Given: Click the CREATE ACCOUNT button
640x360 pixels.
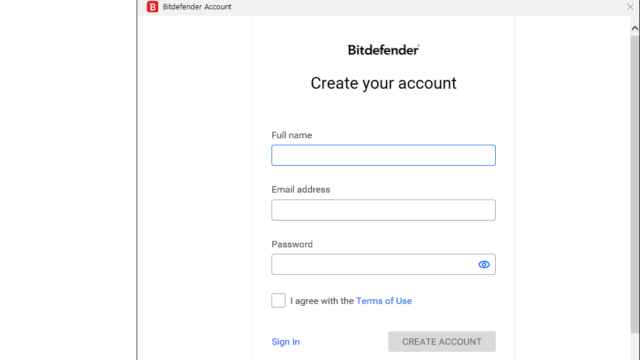Looking at the screenshot, I should coord(442,341).
